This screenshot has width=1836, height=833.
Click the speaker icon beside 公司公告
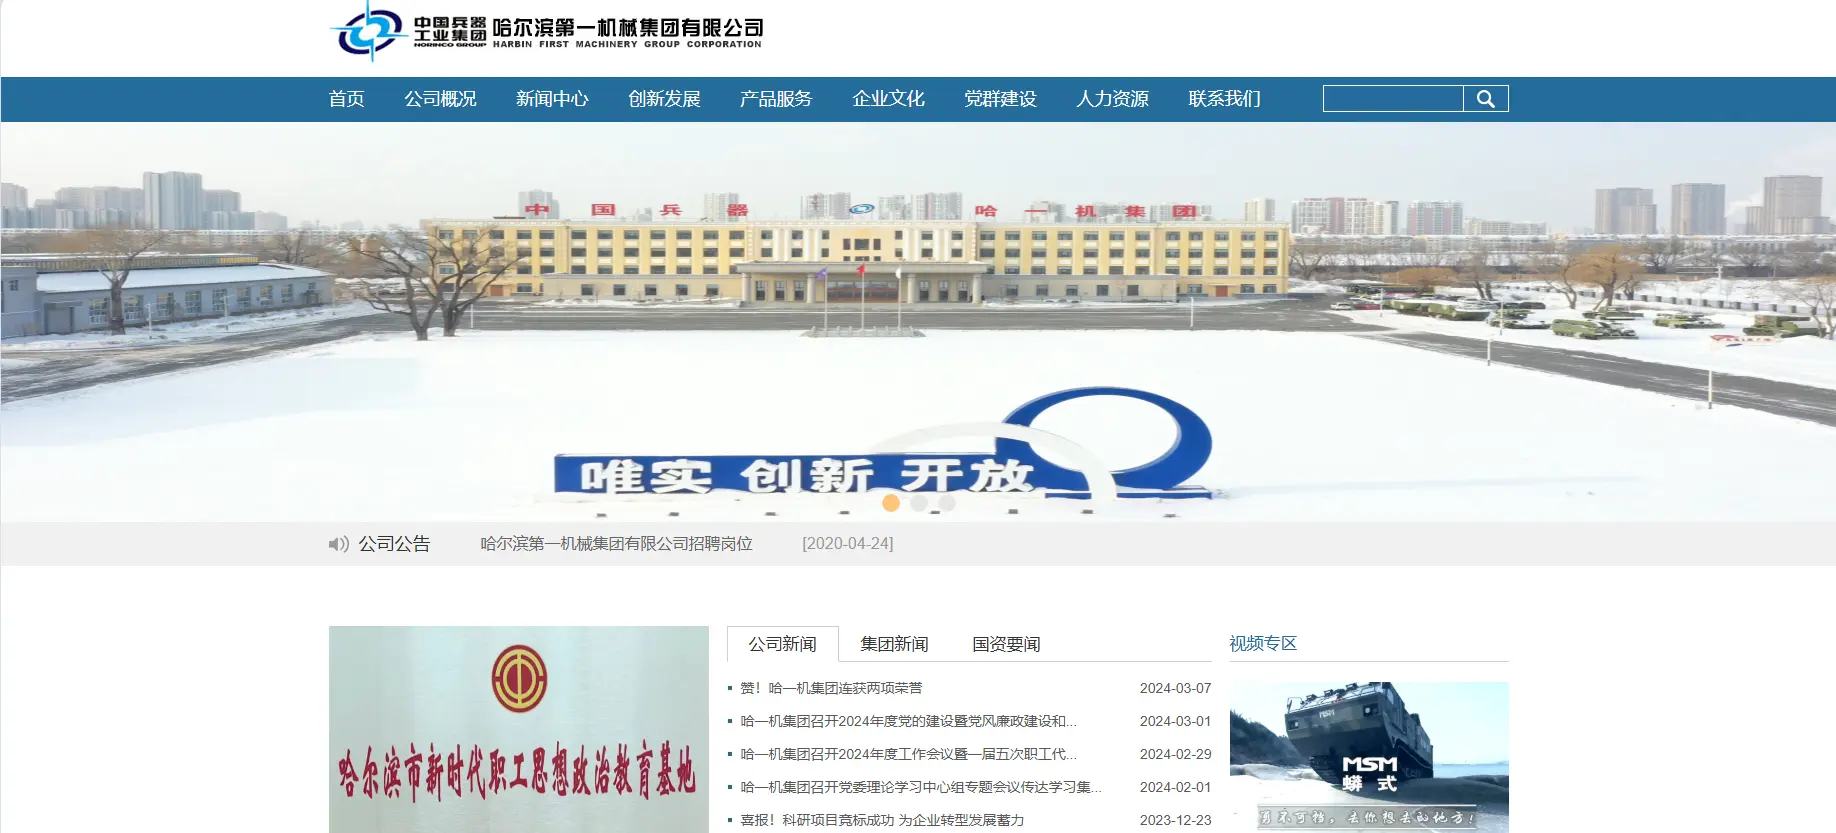click(339, 544)
